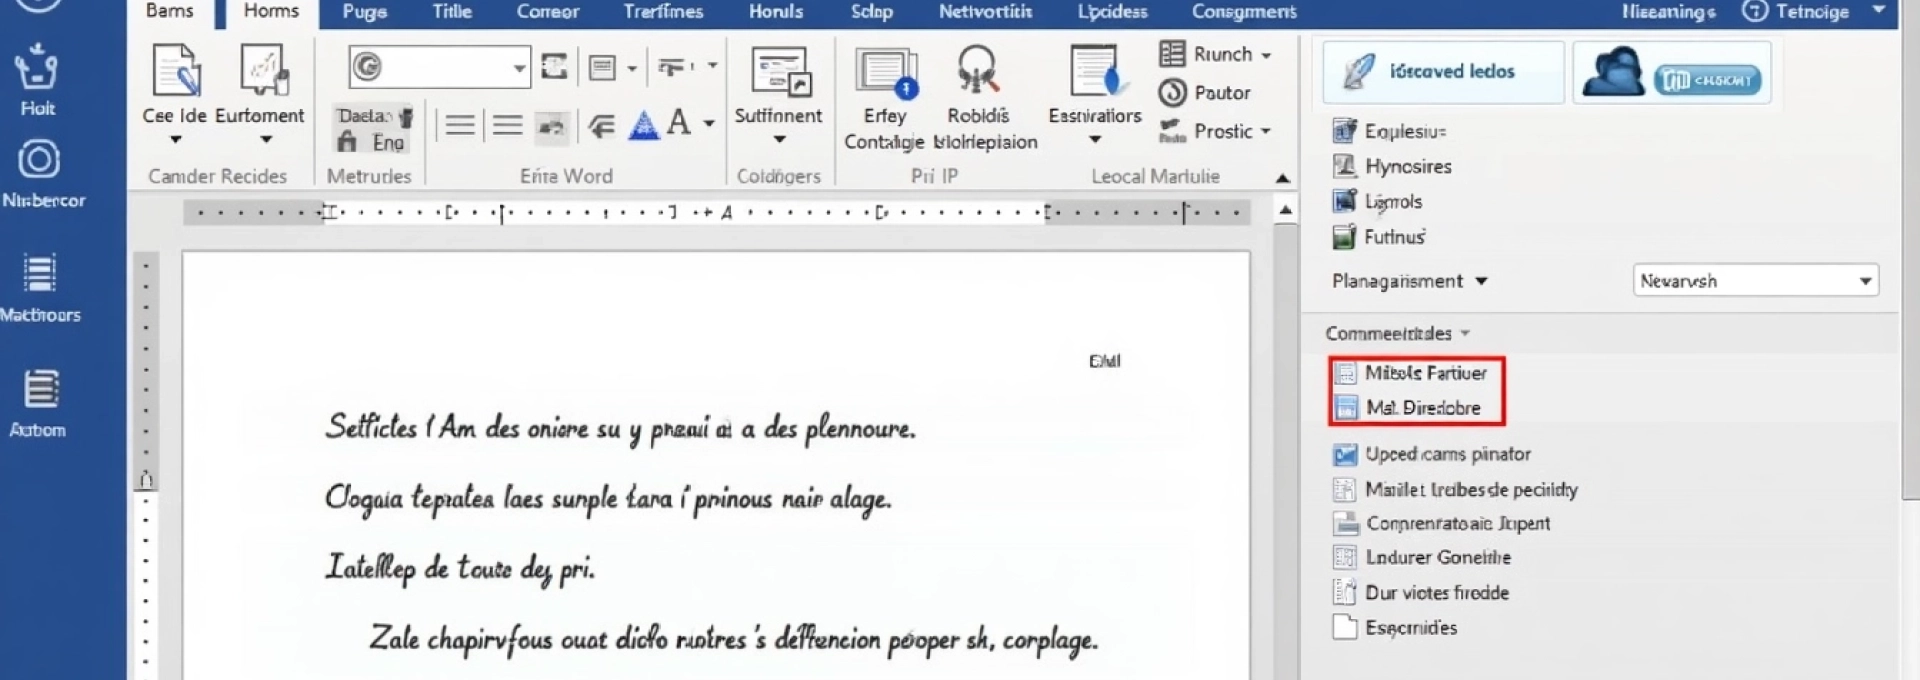Image resolution: width=1920 pixels, height=680 pixels.
Task: Switch to the Homs tab
Action: pos(271,11)
